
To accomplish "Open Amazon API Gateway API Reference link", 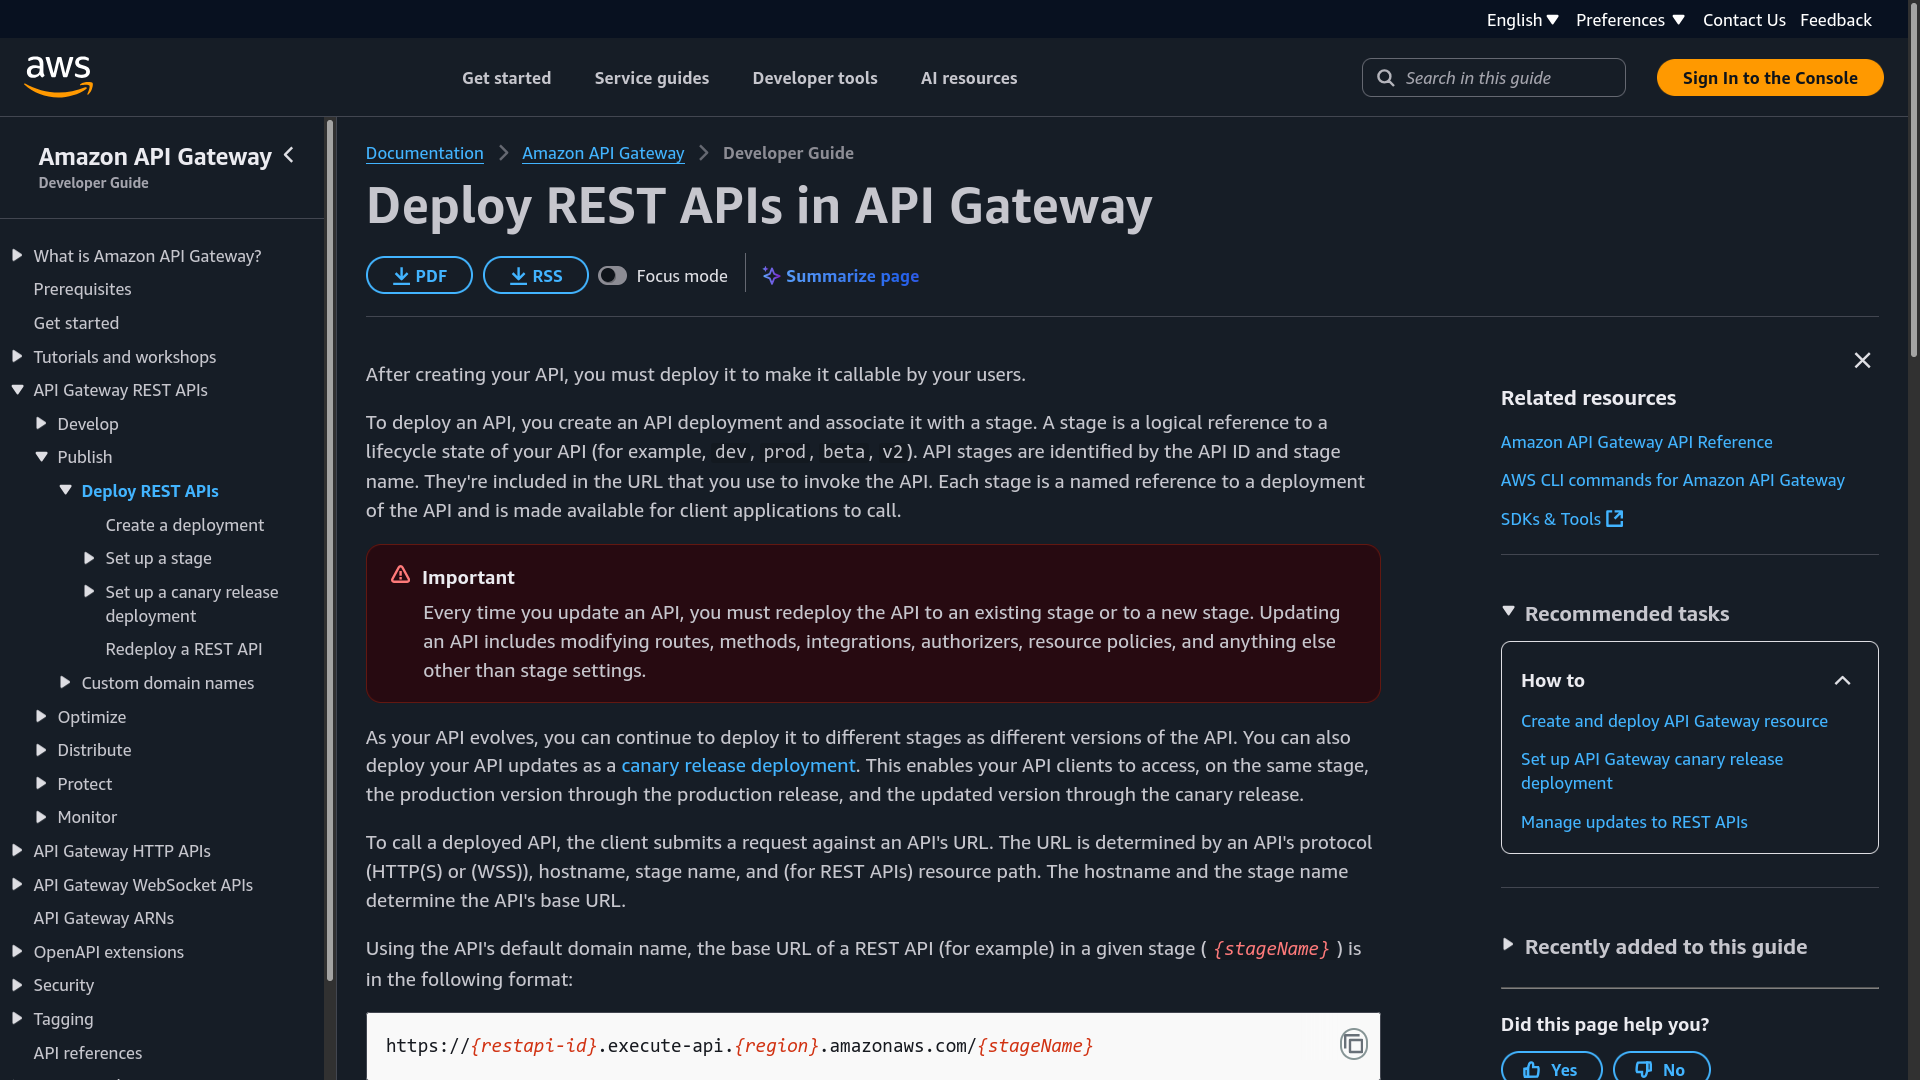I will (x=1636, y=442).
